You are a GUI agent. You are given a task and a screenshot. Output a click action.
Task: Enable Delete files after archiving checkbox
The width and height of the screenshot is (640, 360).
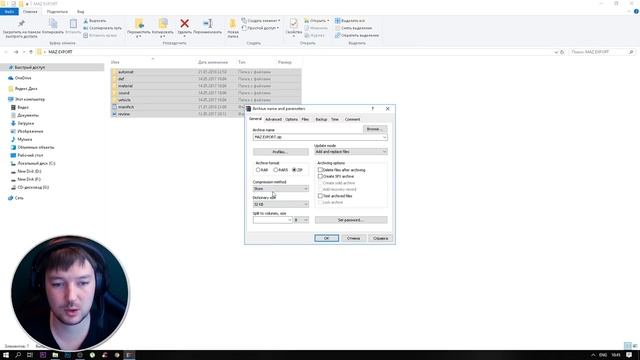coord(320,170)
